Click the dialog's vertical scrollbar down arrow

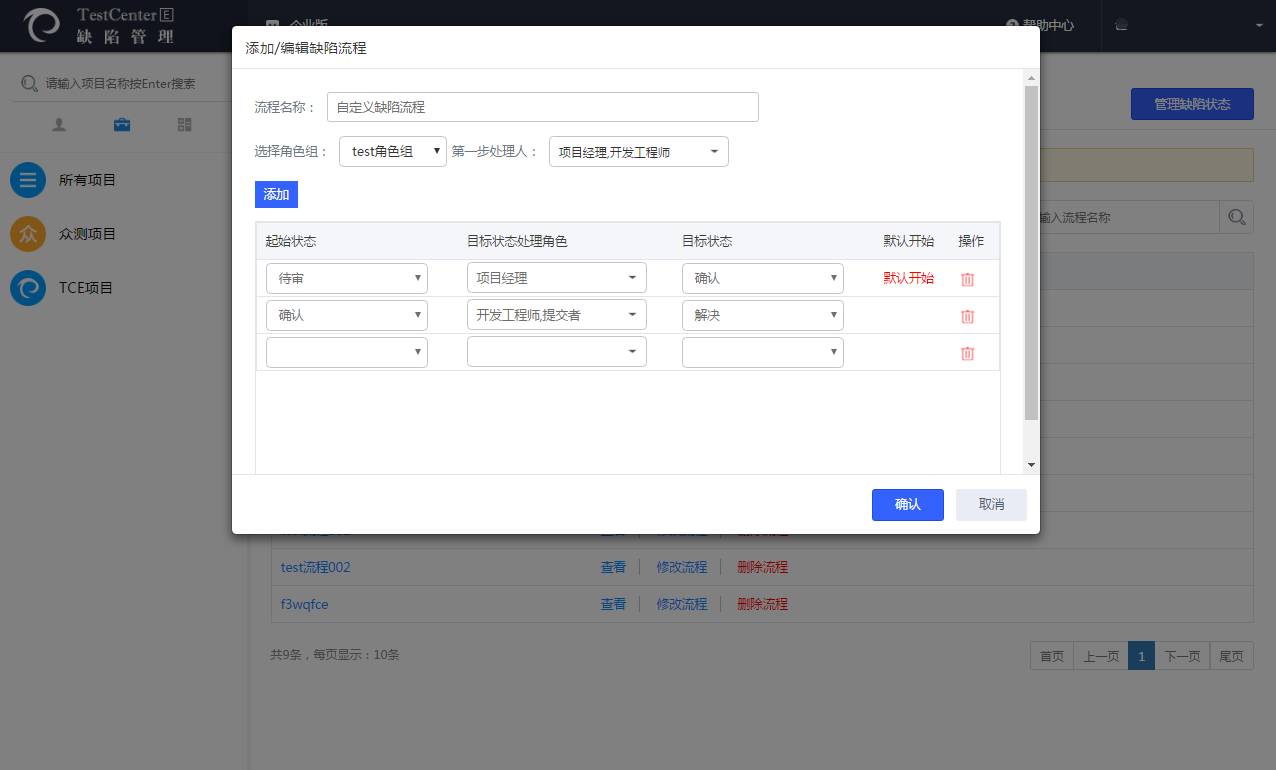pos(1031,465)
